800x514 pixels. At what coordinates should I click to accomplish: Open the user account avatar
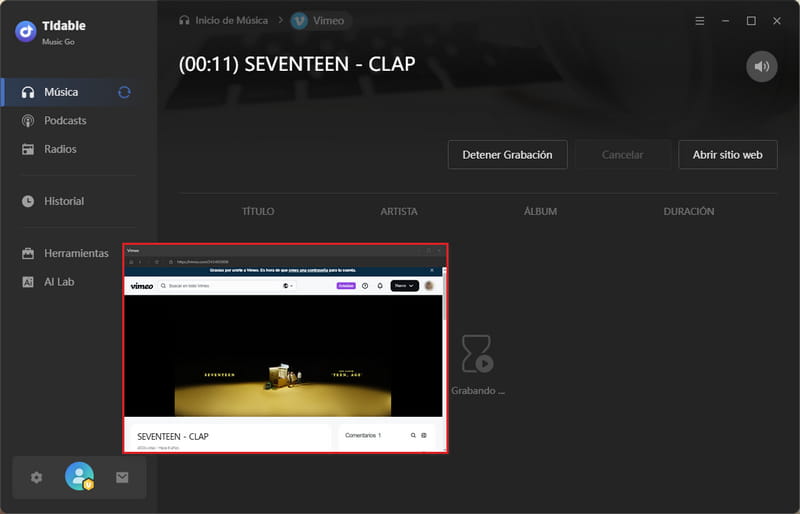(x=79, y=477)
